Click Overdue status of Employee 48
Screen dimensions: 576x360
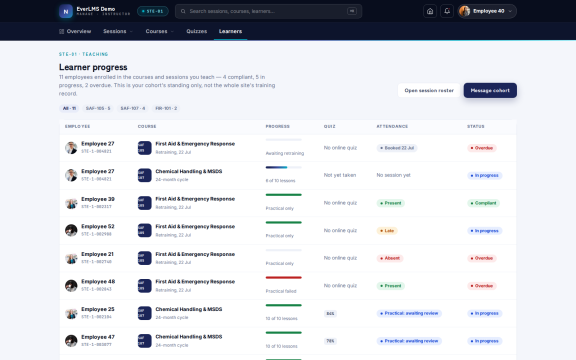pos(482,286)
